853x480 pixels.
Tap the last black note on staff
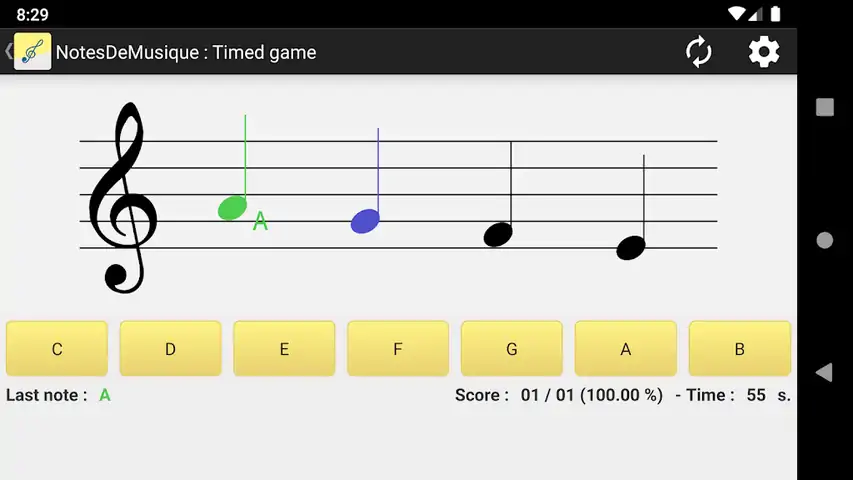(630, 248)
